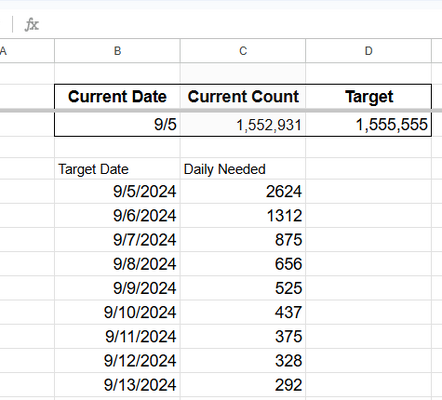The width and height of the screenshot is (442, 400).
Task: Select the Daily Needed label cell
Action: click(x=243, y=169)
